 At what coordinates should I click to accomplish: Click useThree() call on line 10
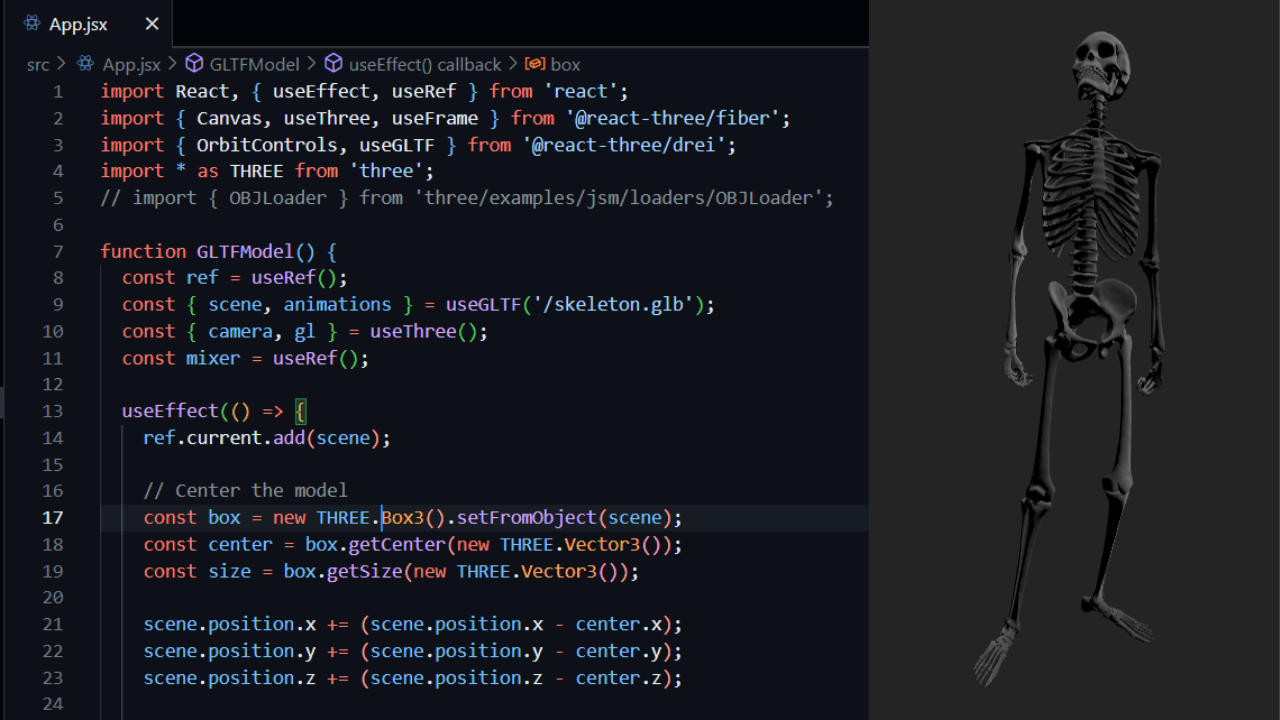[x=424, y=331]
